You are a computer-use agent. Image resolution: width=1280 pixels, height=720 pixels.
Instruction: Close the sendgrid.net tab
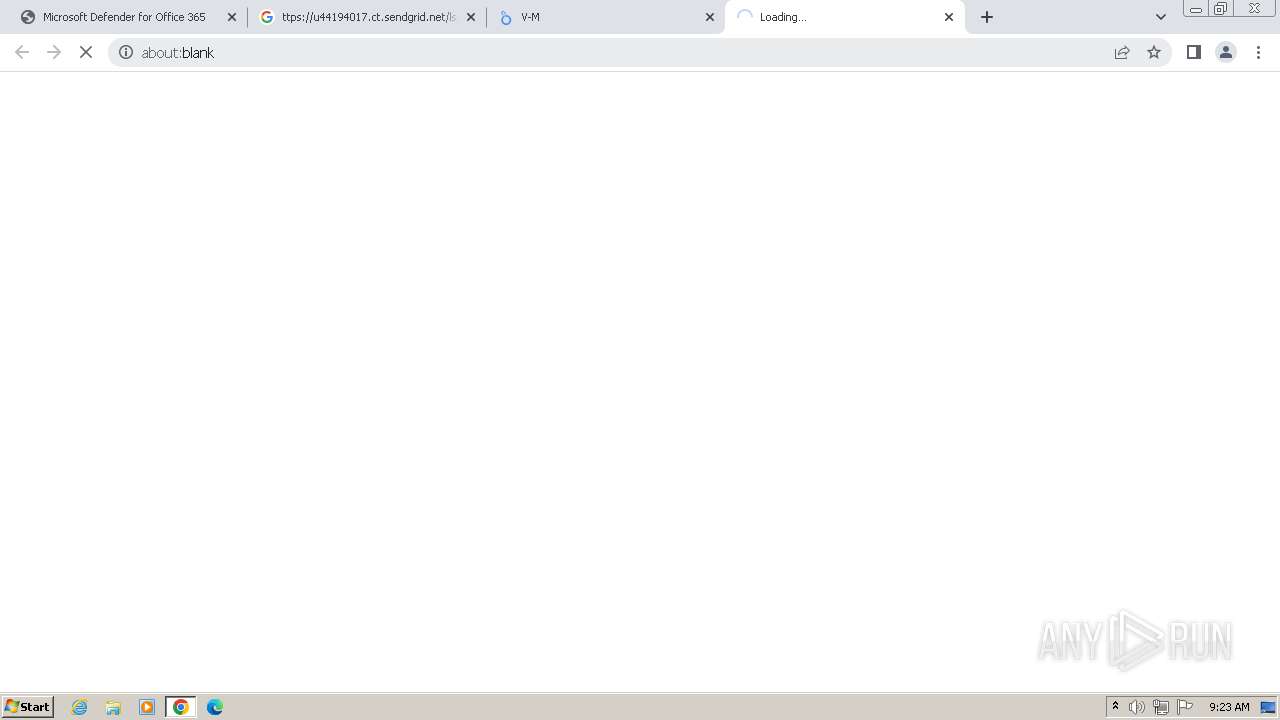coord(471,17)
